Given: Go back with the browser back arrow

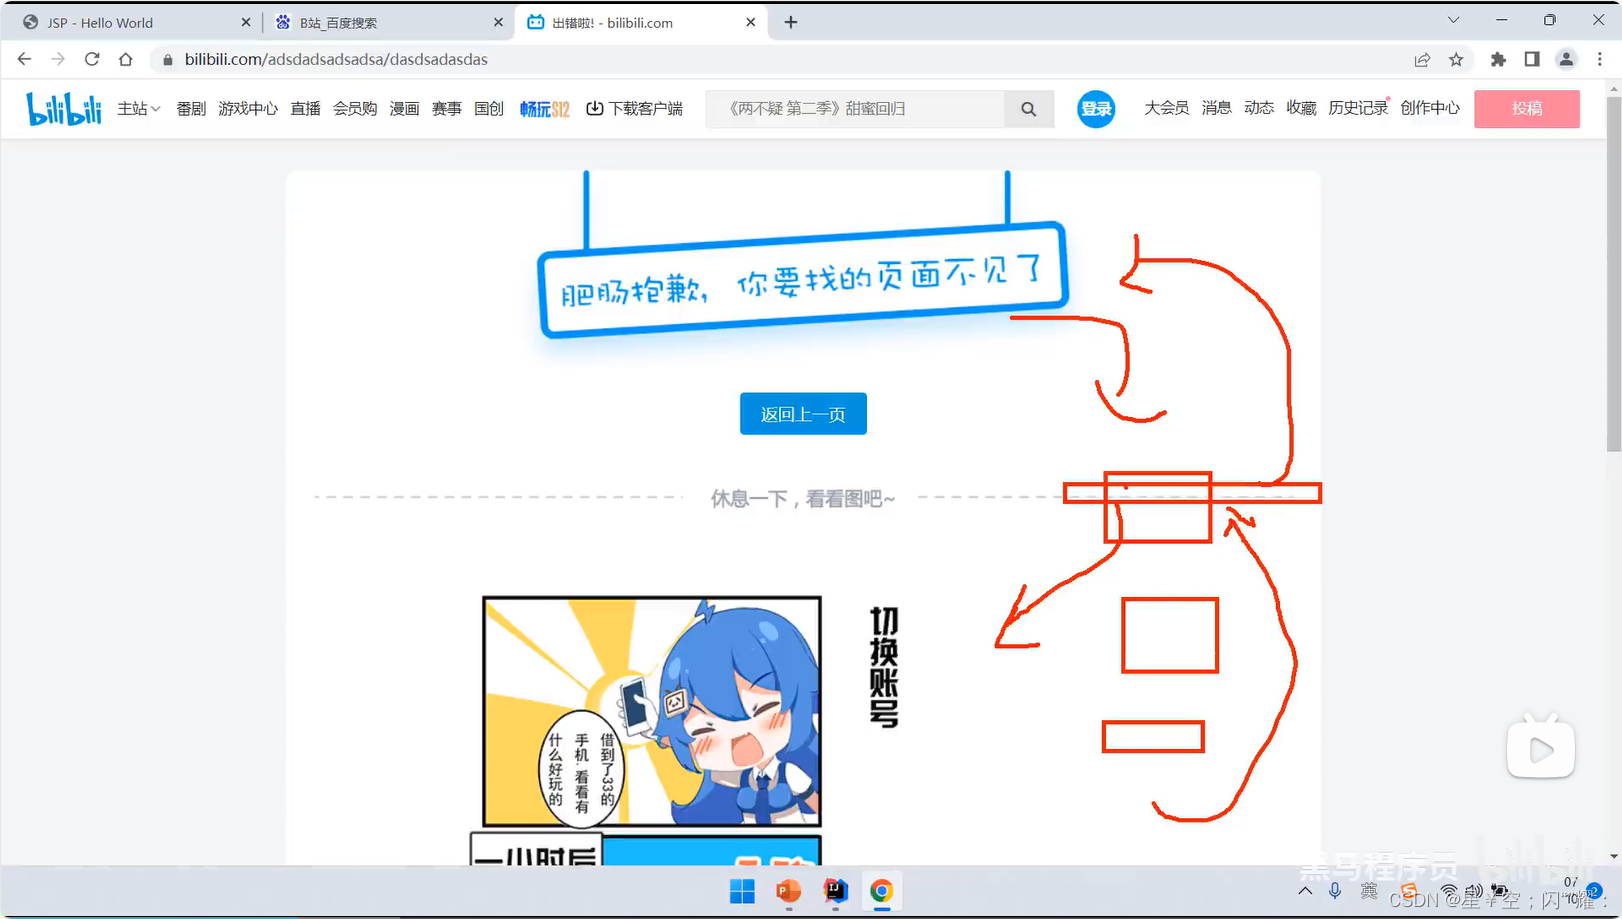Looking at the screenshot, I should tap(25, 59).
